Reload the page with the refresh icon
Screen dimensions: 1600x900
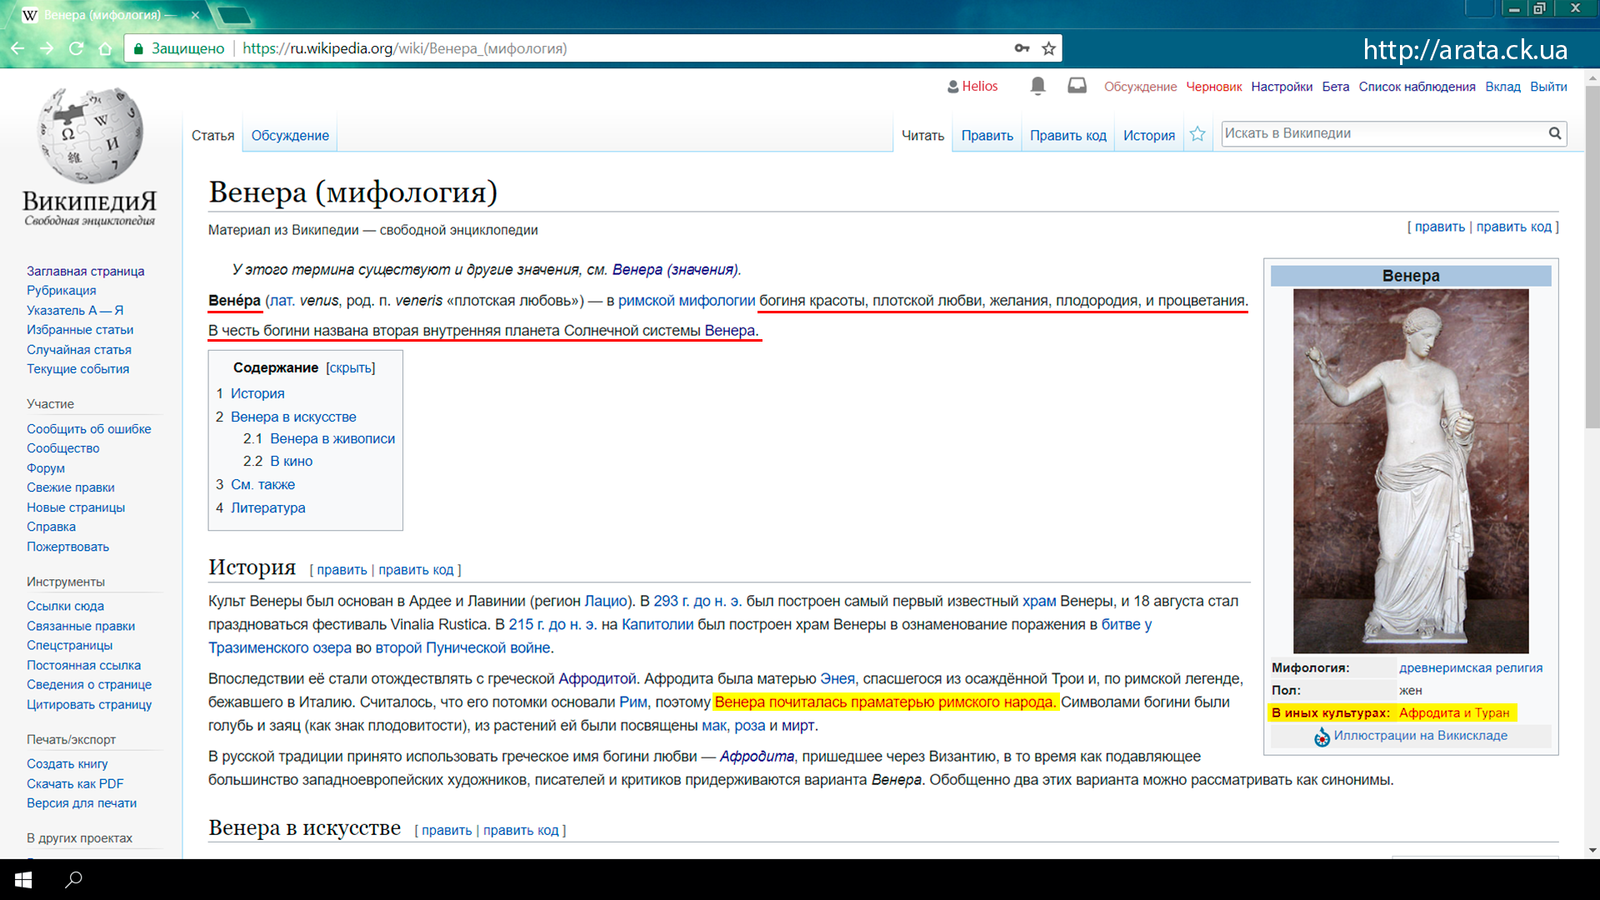76,48
